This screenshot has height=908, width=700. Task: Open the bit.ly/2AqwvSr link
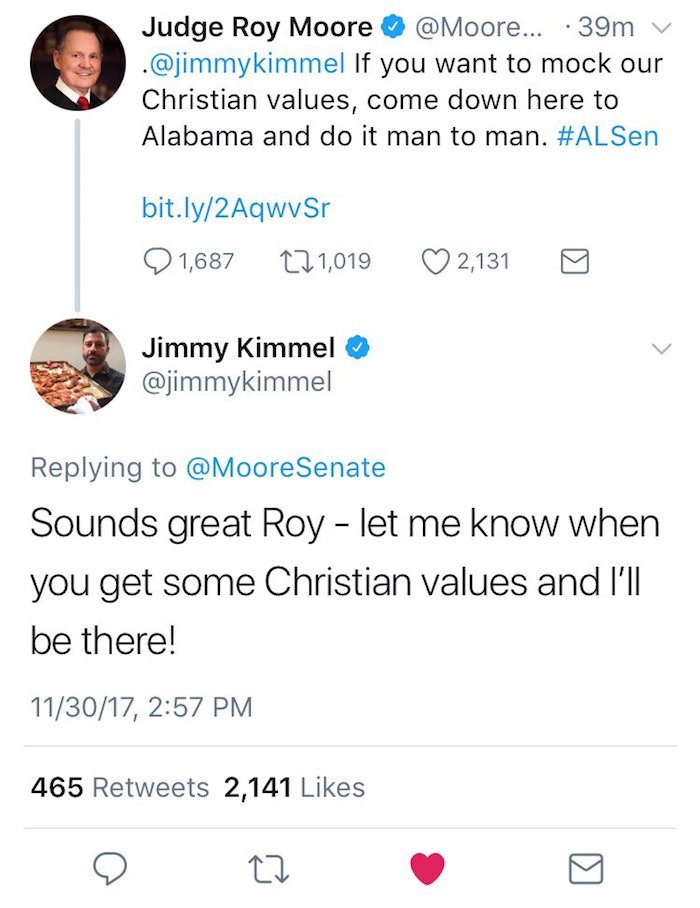pyautogui.click(x=236, y=208)
